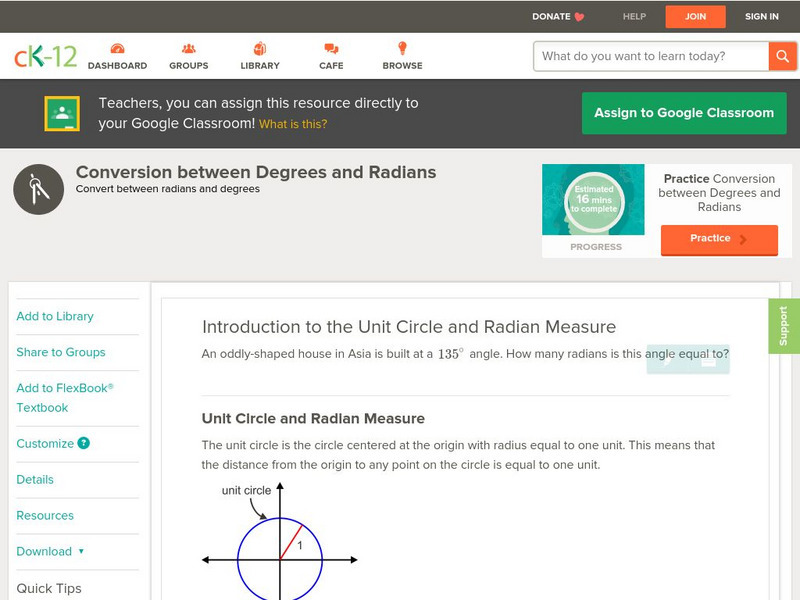The width and height of the screenshot is (800, 600).
Task: Click Assign to Google Classroom
Action: coord(684,113)
